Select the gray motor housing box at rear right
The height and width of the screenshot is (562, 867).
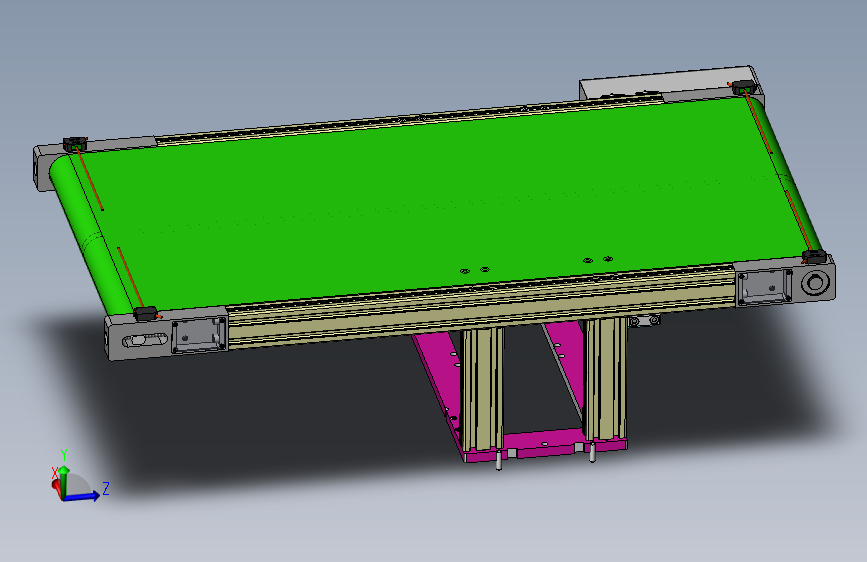tap(672, 83)
